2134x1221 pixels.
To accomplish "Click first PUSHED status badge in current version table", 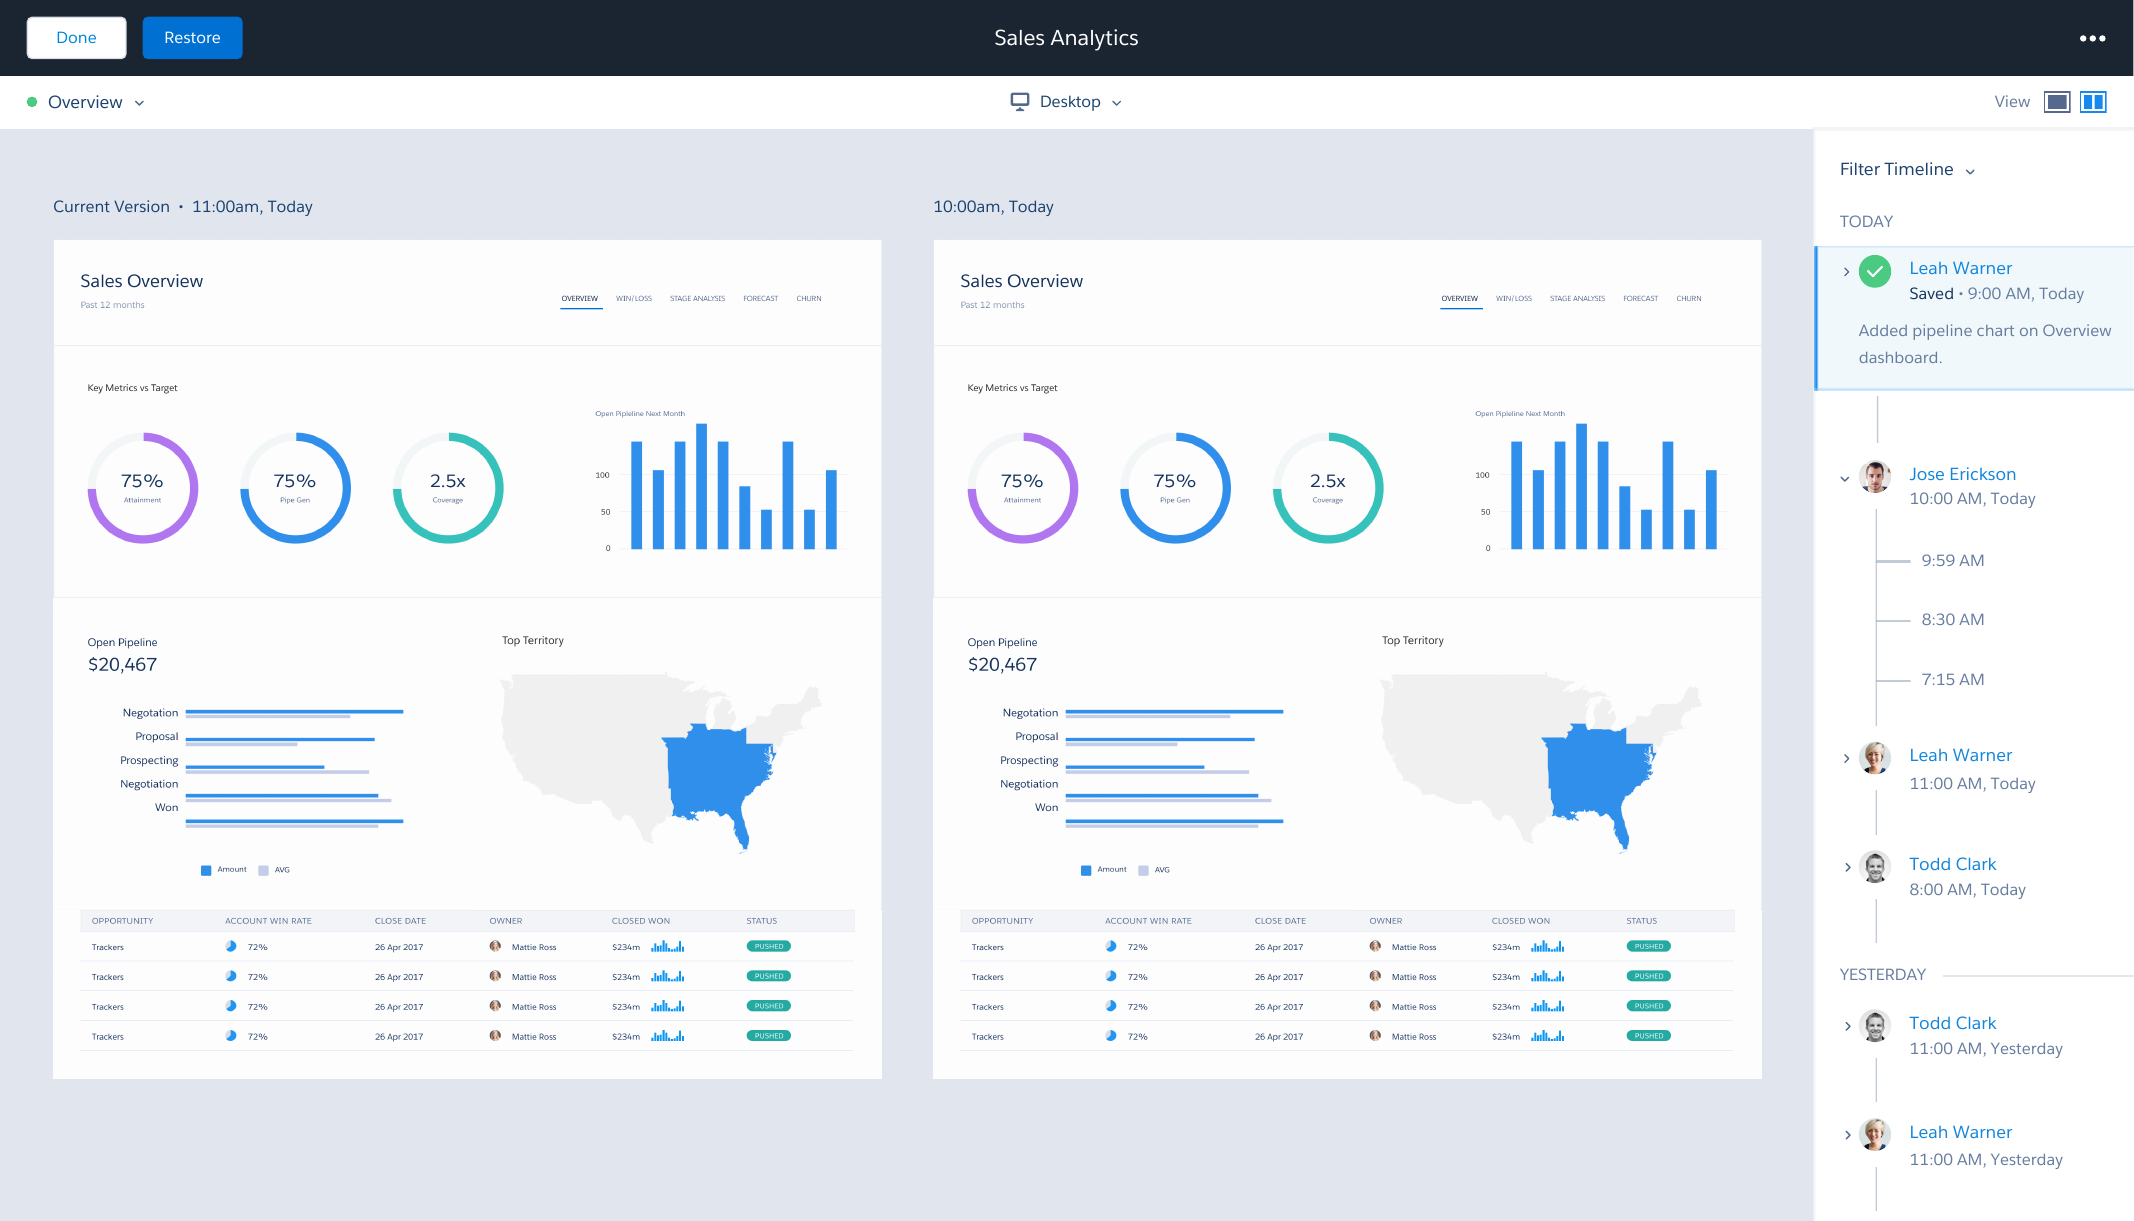I will [769, 946].
